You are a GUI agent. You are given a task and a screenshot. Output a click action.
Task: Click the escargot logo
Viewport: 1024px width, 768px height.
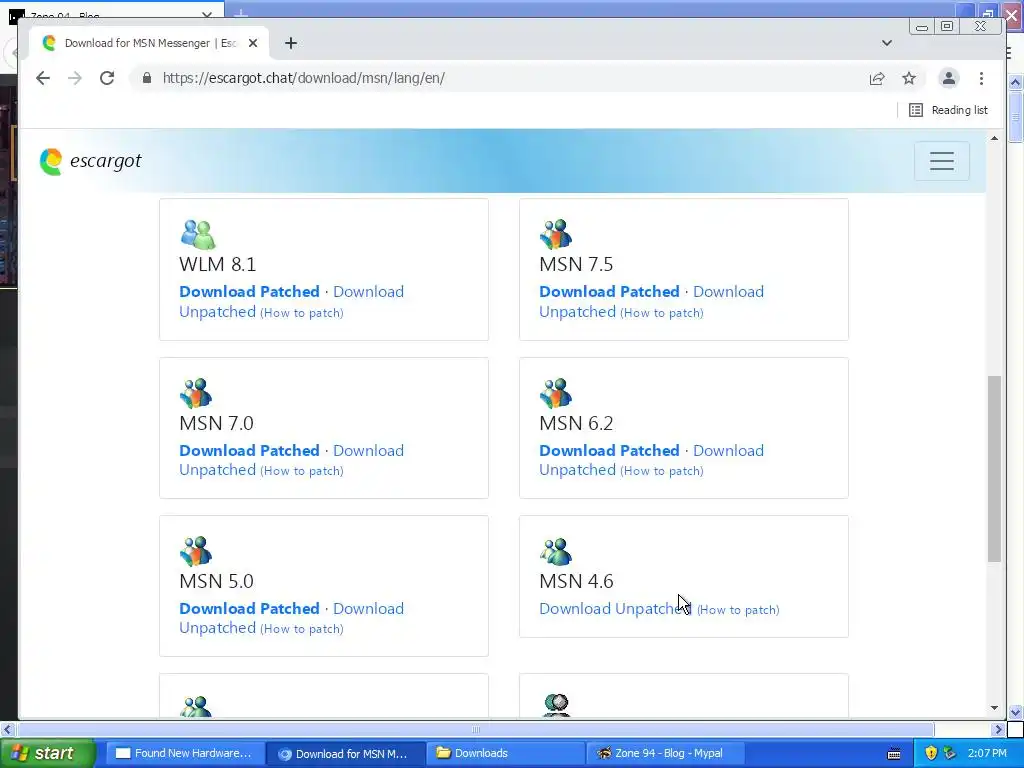click(x=90, y=161)
